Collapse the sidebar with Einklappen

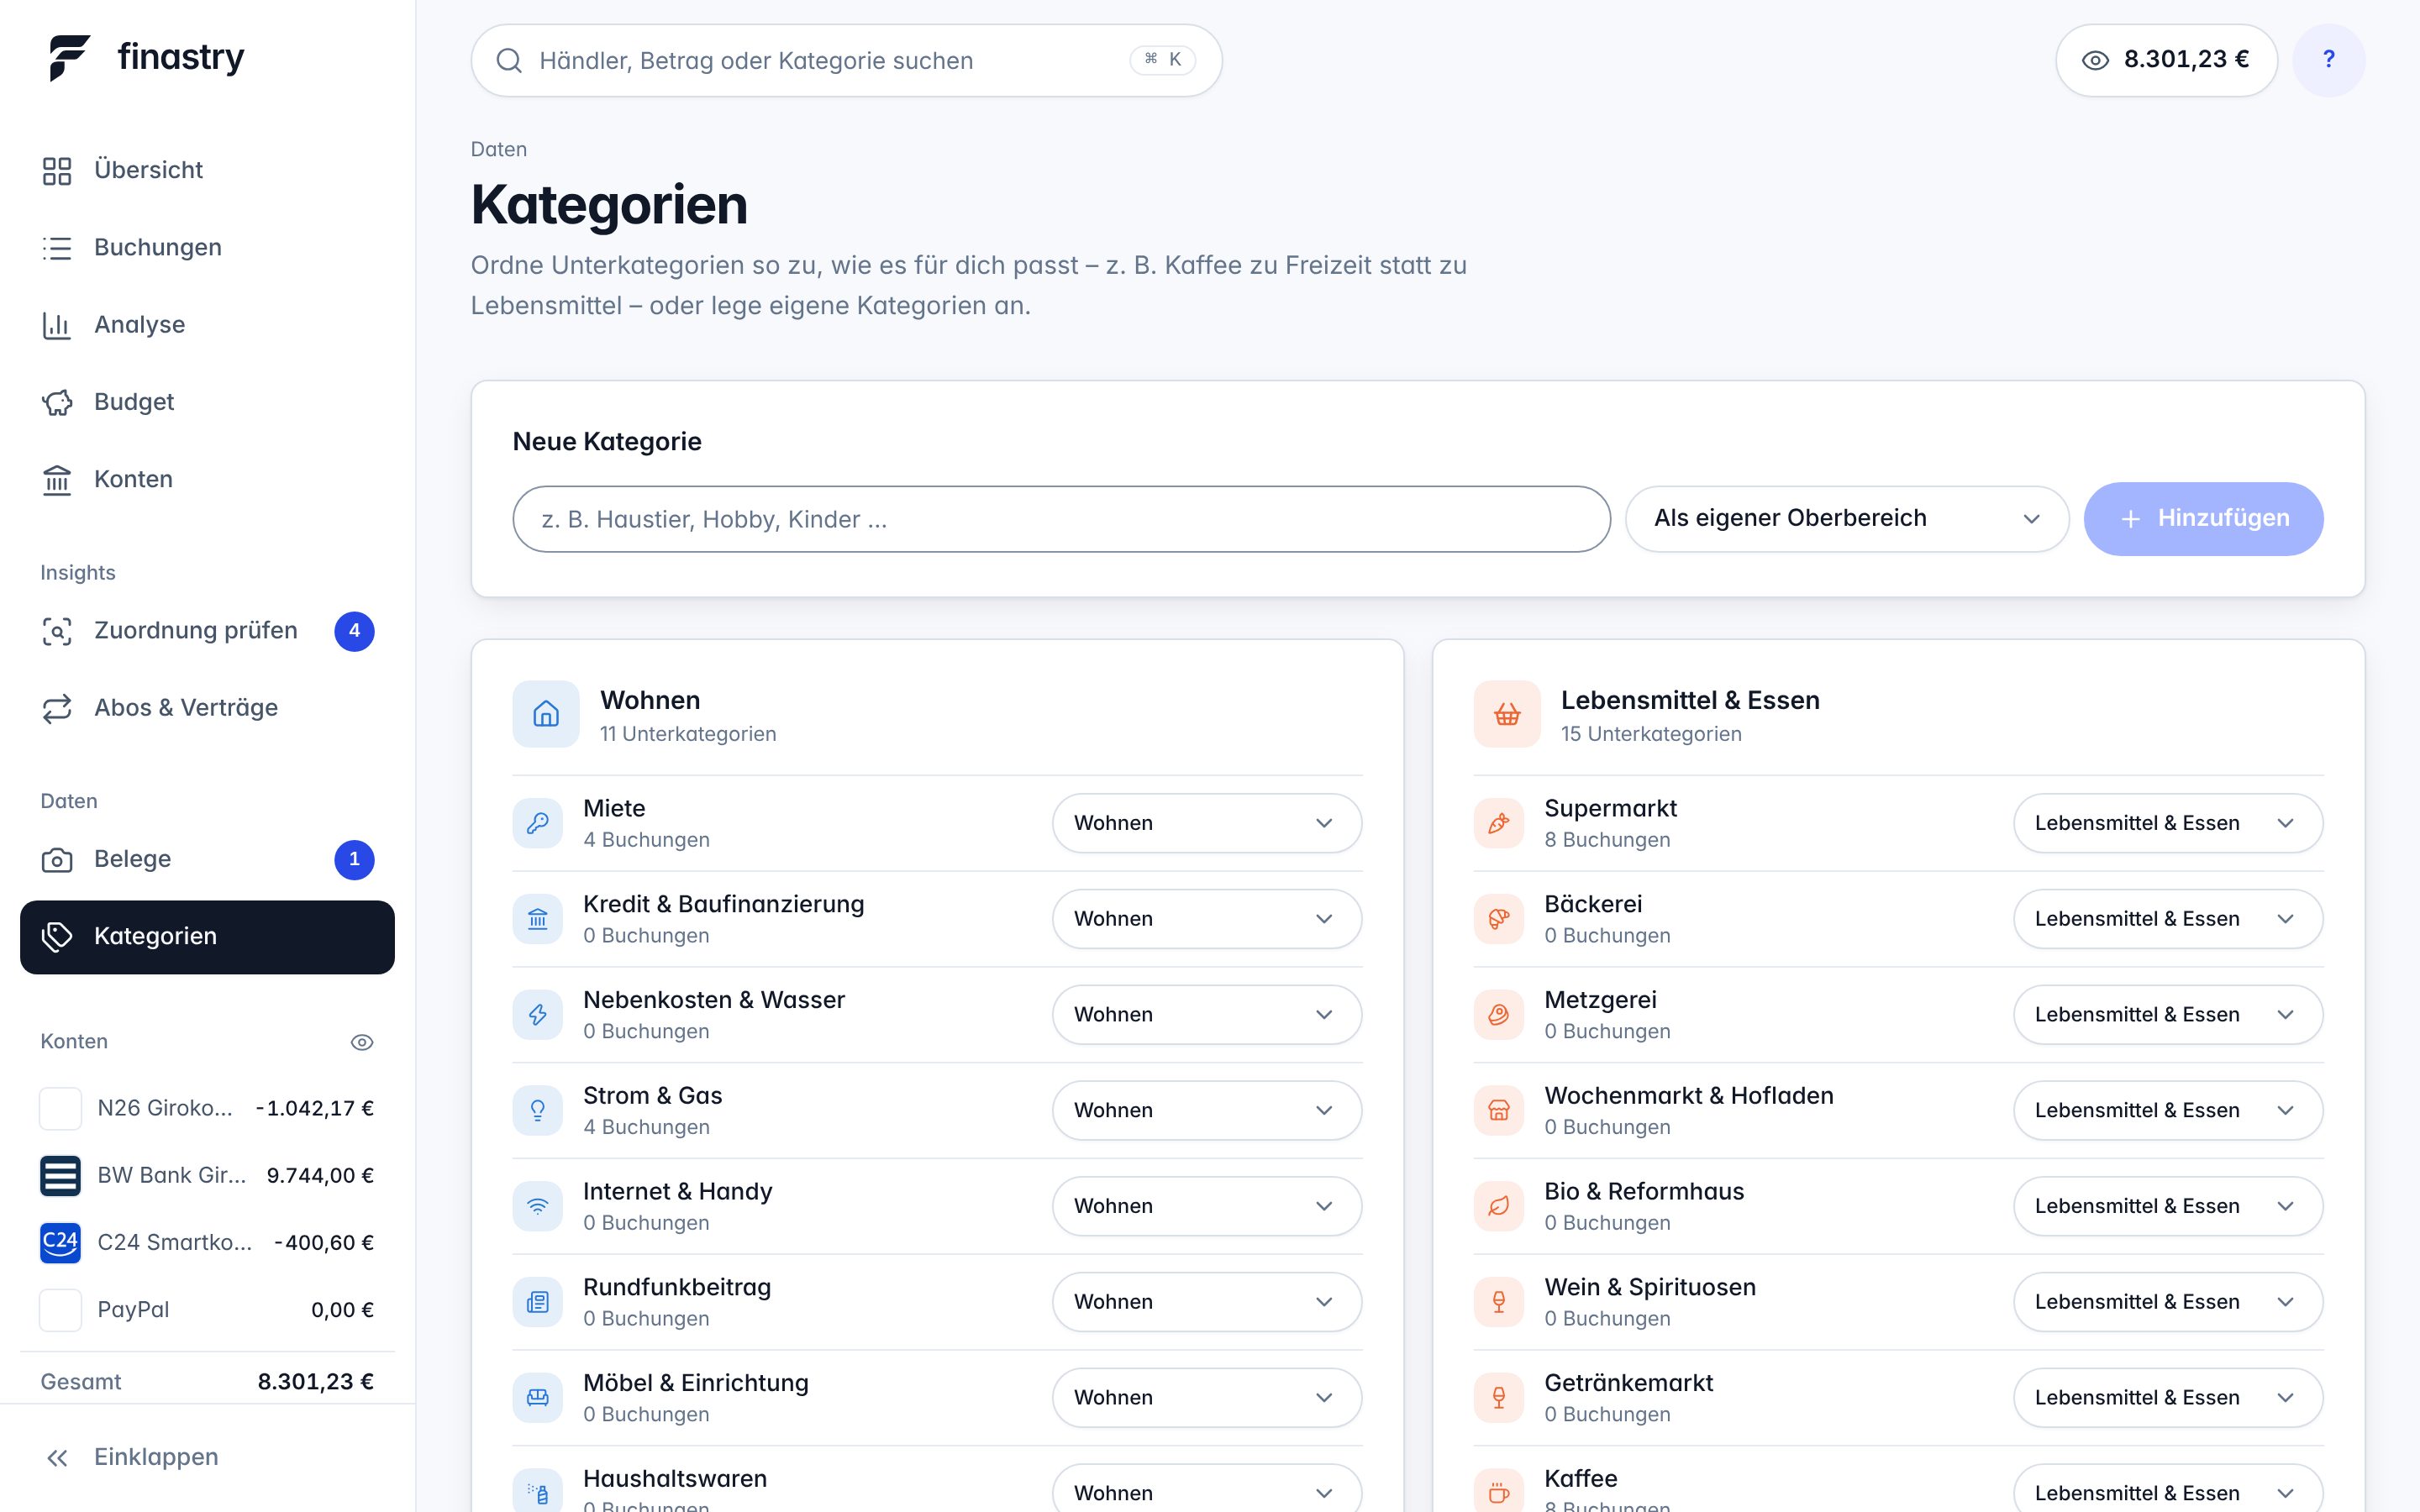coord(207,1457)
